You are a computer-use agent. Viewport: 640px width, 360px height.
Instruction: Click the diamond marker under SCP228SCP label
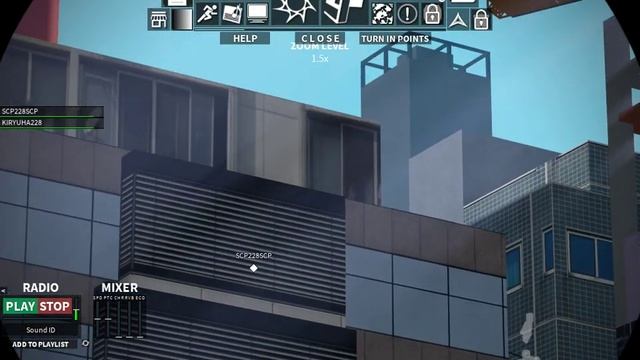click(253, 268)
